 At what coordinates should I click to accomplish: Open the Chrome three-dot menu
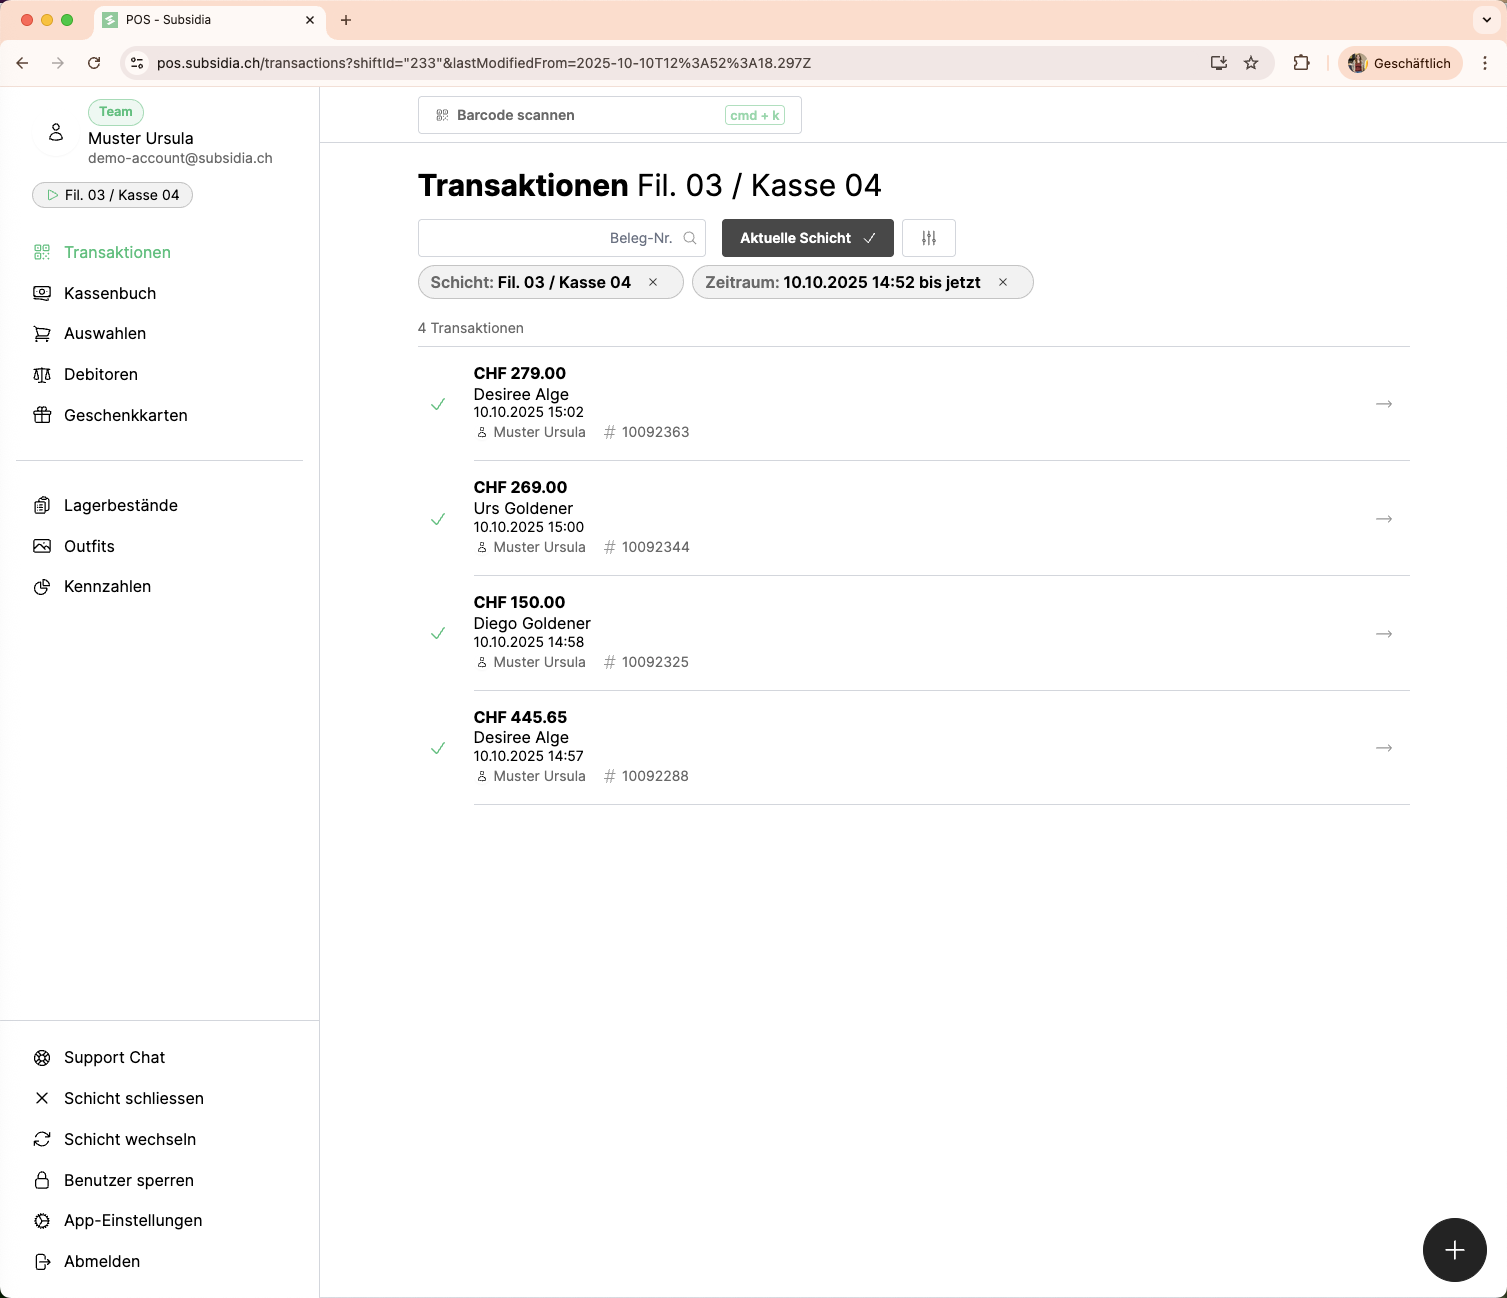(1485, 63)
